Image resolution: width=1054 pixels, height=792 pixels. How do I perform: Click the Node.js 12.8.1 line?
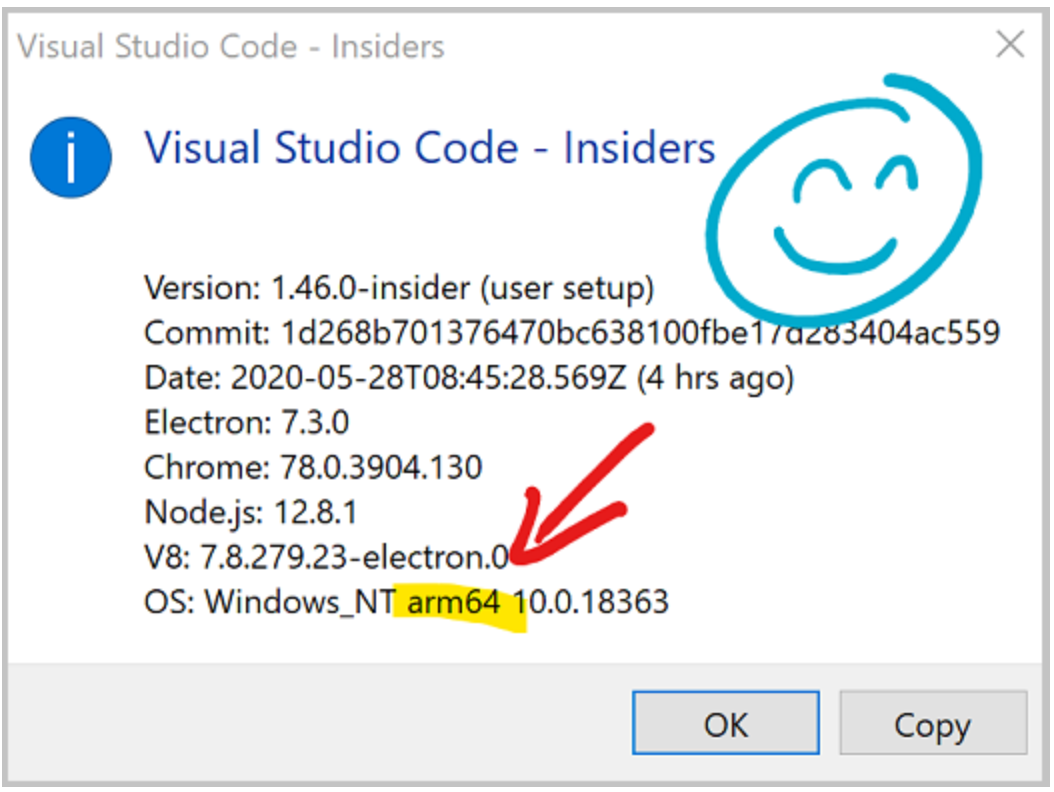(251, 512)
